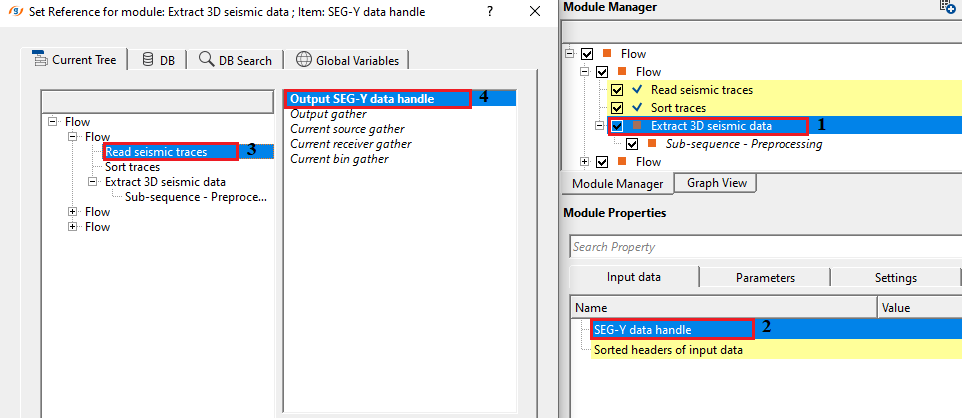Select Sort traces in the dialog tree
Image resolution: width=962 pixels, height=418 pixels.
133,167
